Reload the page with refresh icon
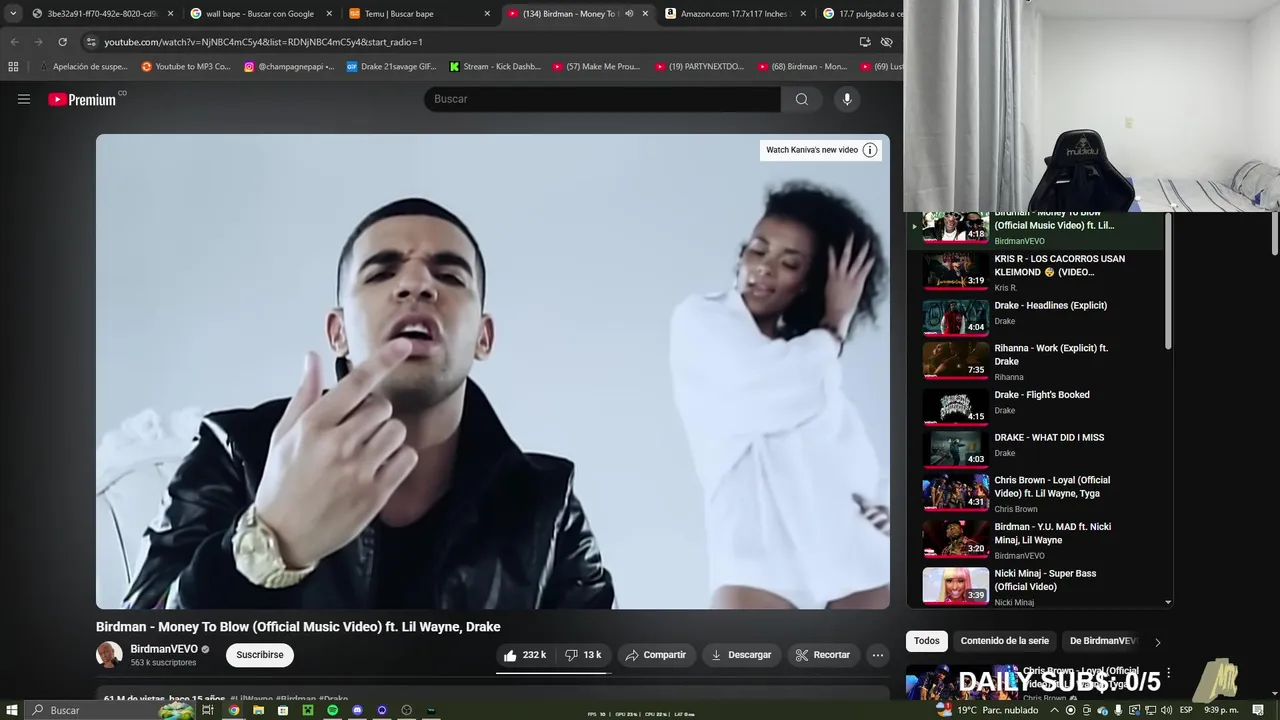This screenshot has height=720, width=1280. click(62, 42)
